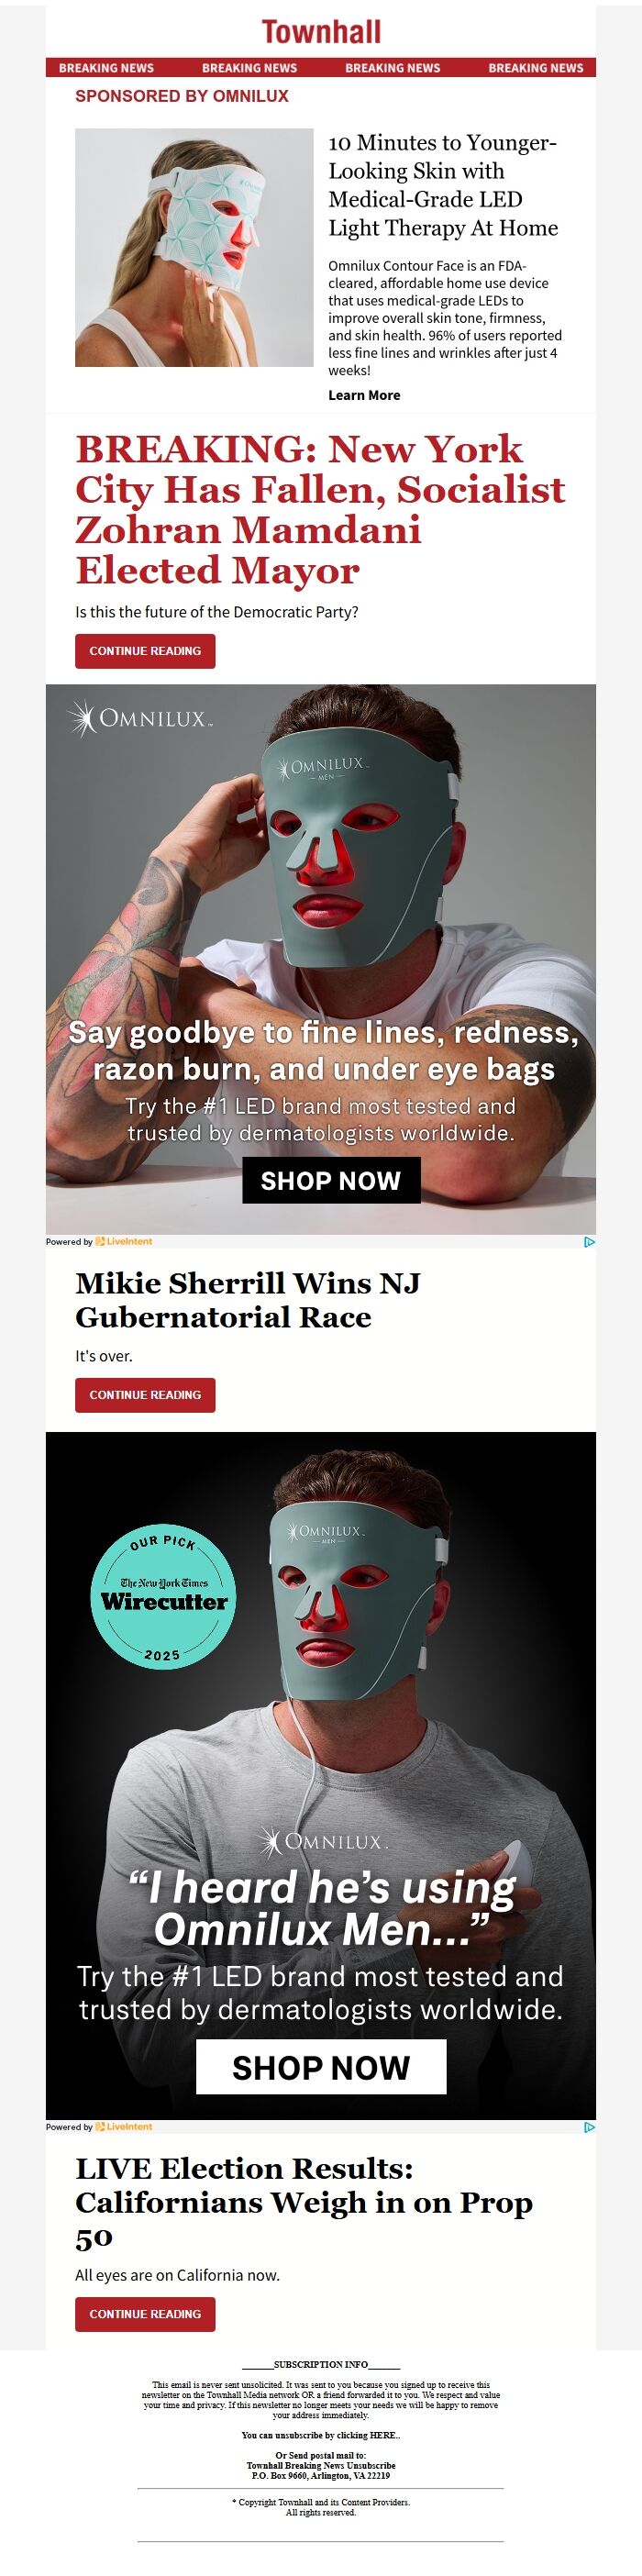Image resolution: width=642 pixels, height=2576 pixels.
Task: Open the Townhall logo at the top
Action: pyautogui.click(x=321, y=32)
